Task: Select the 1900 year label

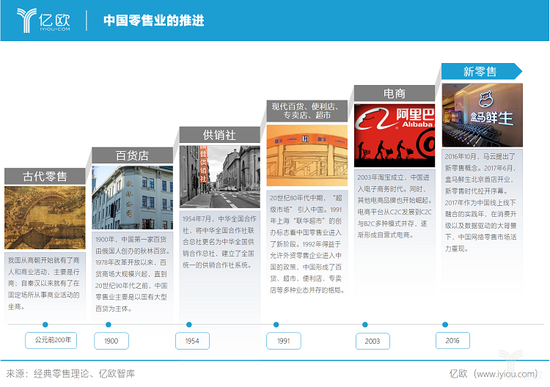Action: tap(111, 341)
